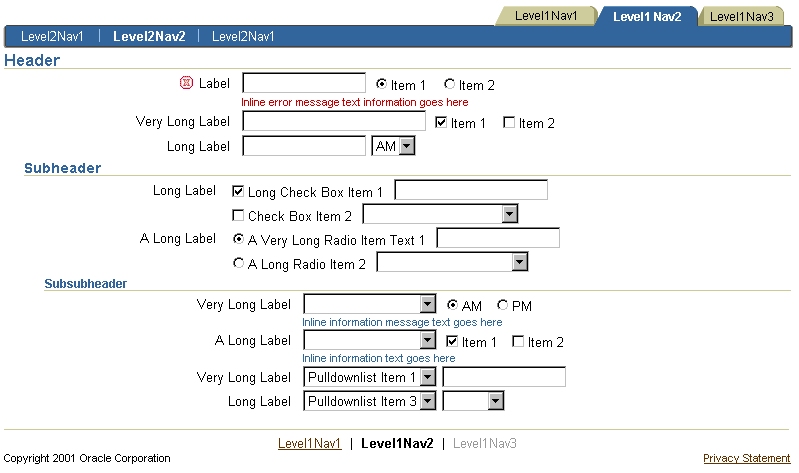Screen dimensions: 799x473
Task: Select A Long Radio Item 2
Action: point(238,263)
